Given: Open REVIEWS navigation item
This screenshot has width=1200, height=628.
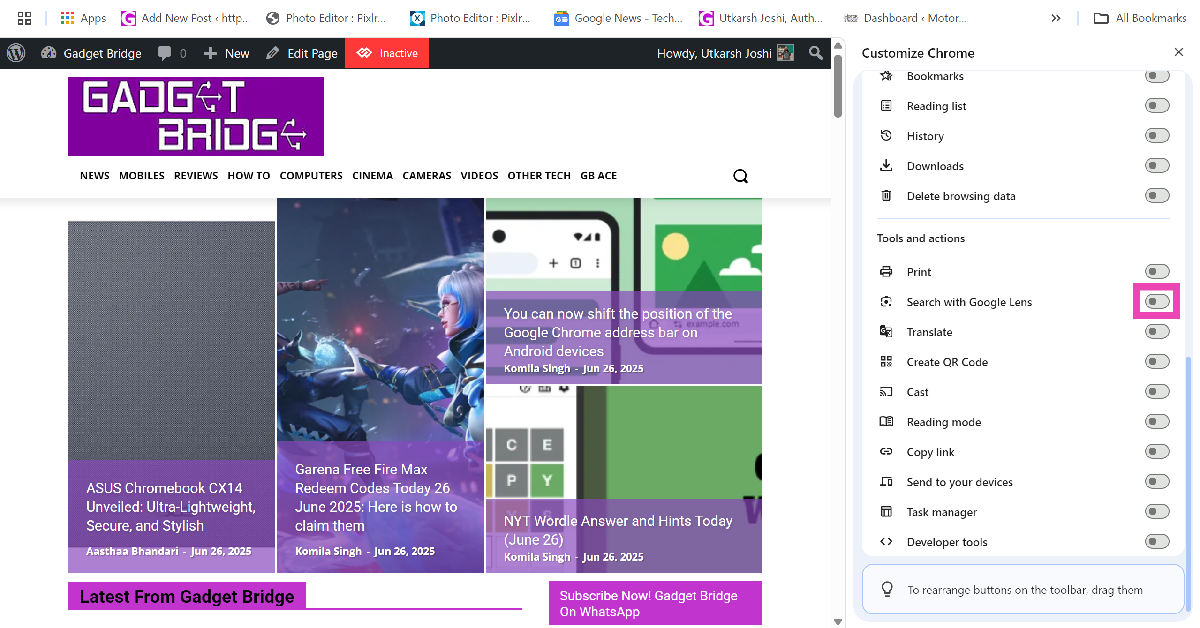Looking at the screenshot, I should (196, 175).
